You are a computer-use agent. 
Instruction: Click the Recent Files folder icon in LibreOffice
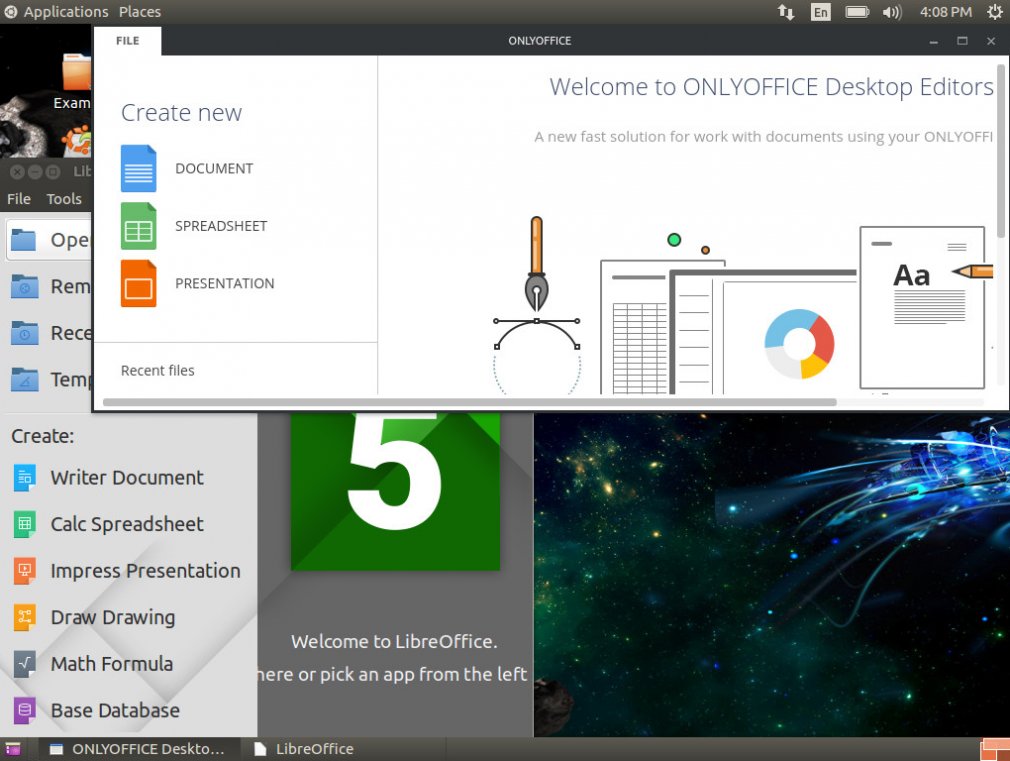(24, 332)
